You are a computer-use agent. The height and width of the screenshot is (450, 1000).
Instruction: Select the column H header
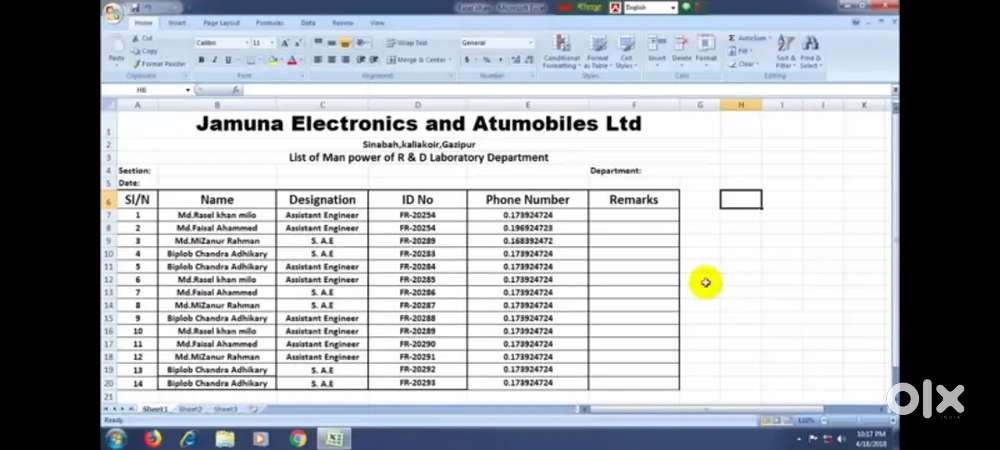coord(741,105)
